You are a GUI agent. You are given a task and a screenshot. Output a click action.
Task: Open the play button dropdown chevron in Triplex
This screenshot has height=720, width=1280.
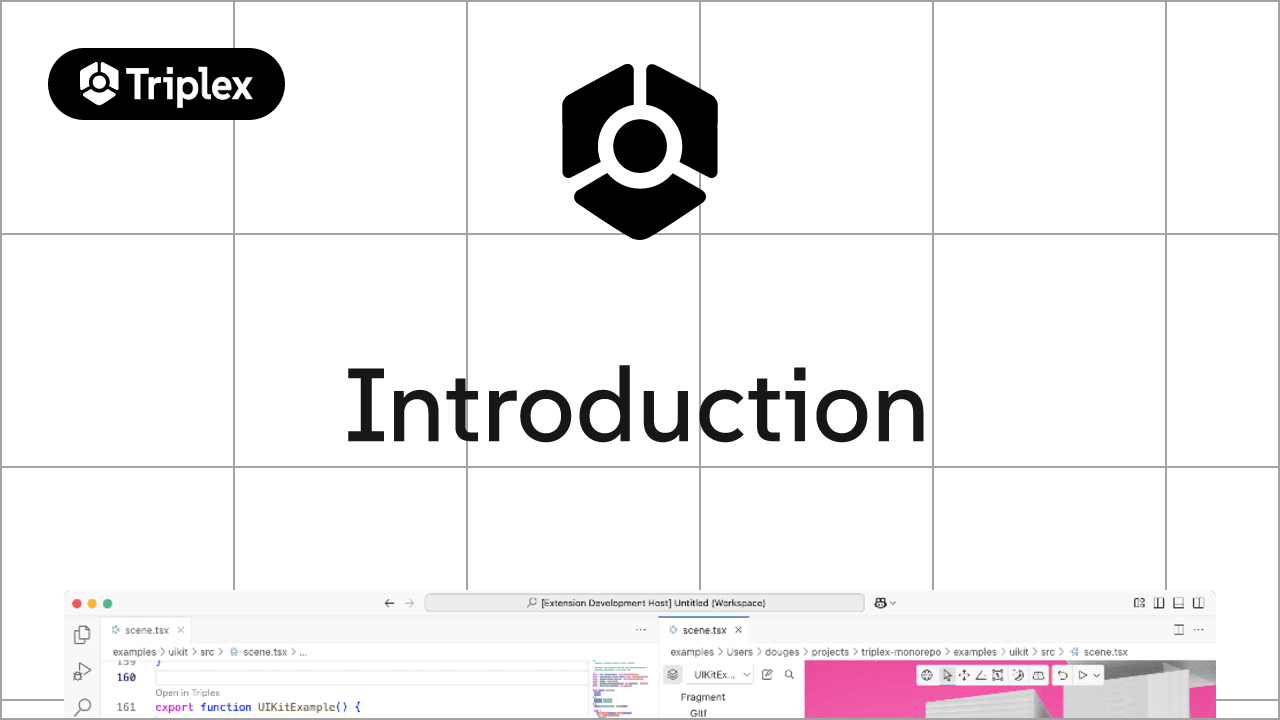pos(1097,675)
